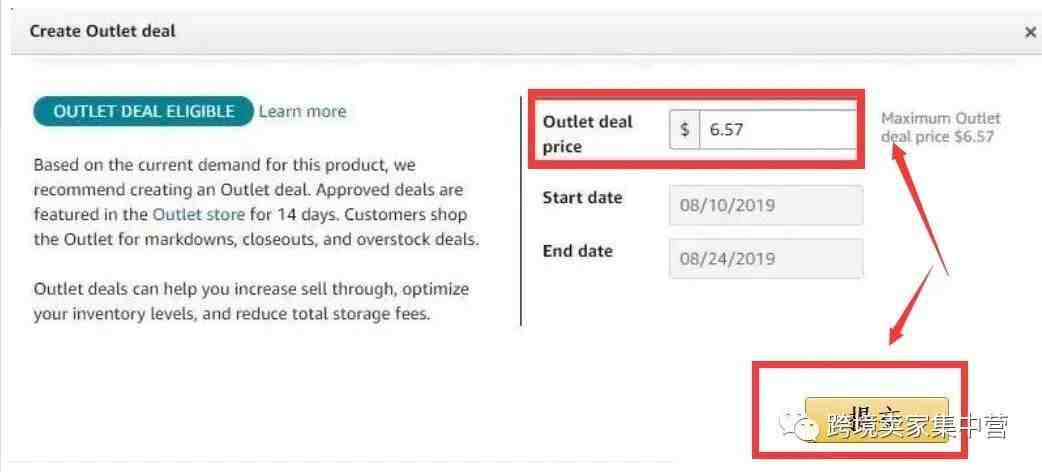Select the End date field 08/24/2019
The width and height of the screenshot is (1042, 472).
[x=766, y=258]
